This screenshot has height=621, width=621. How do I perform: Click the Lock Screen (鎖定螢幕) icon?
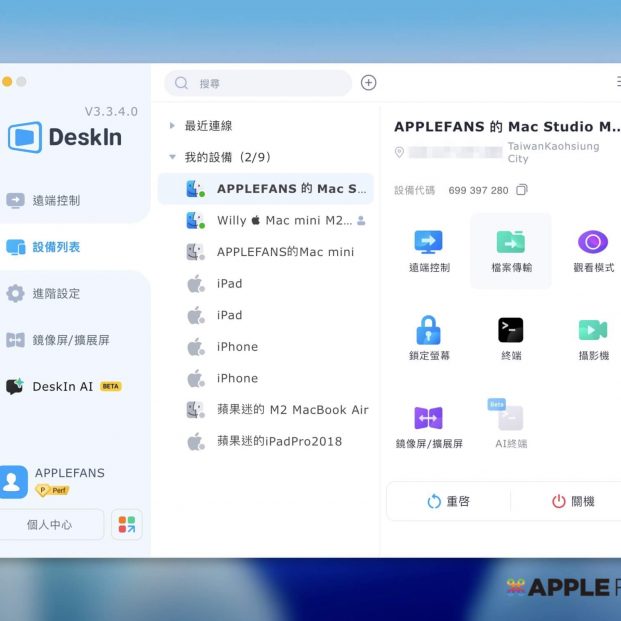[x=429, y=330]
